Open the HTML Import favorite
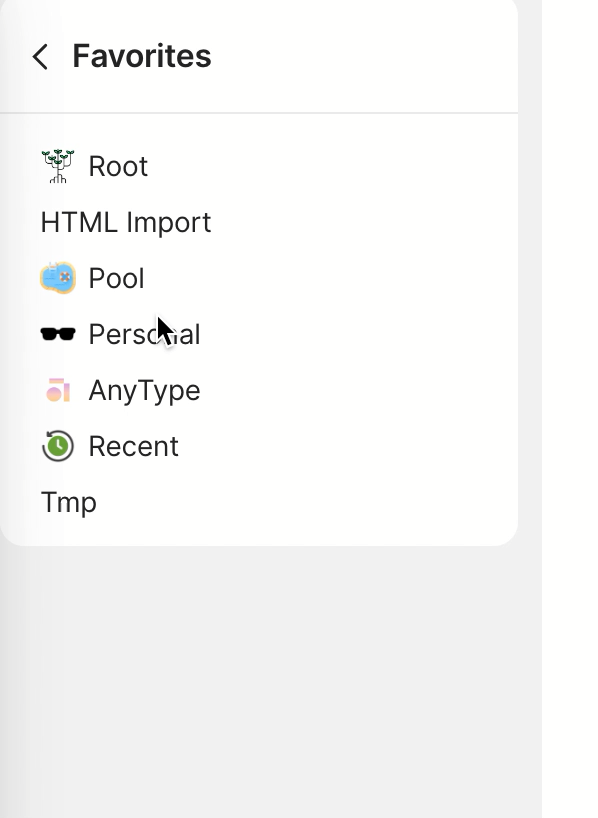The height and width of the screenshot is (818, 598). coord(125,222)
